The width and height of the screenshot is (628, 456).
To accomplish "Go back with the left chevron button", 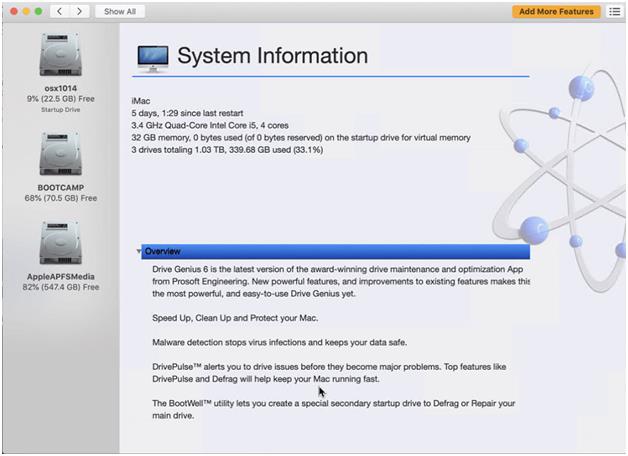I will point(59,12).
